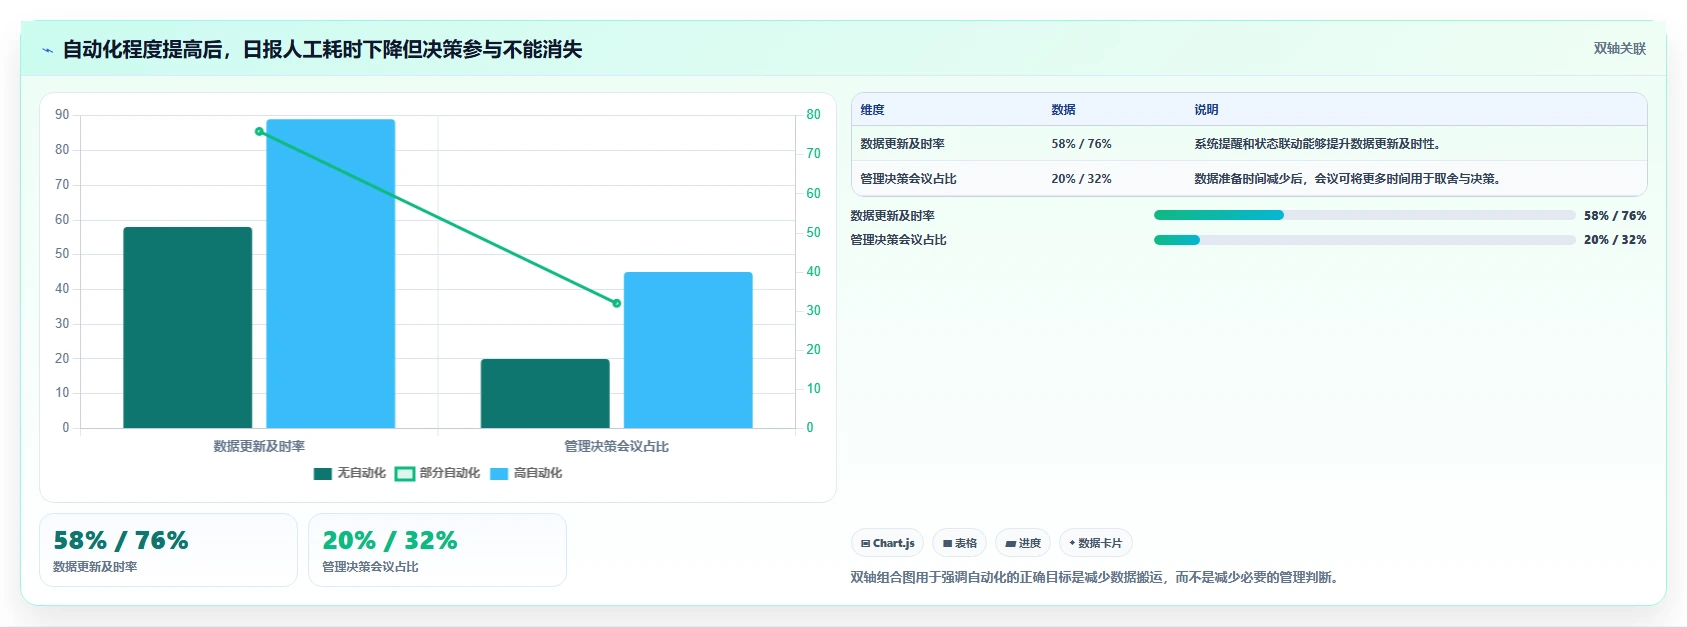The height and width of the screenshot is (627, 1687).
Task: Toggle the 无自动化 legend entry
Action: point(349,473)
